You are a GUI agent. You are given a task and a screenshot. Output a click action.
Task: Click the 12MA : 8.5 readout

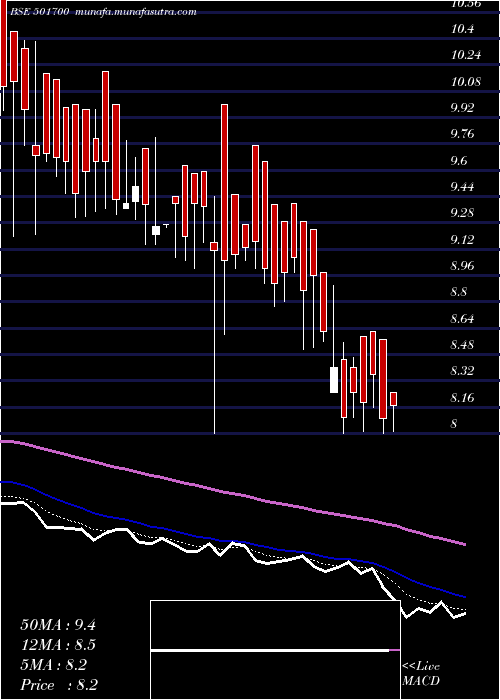[x=58, y=645]
